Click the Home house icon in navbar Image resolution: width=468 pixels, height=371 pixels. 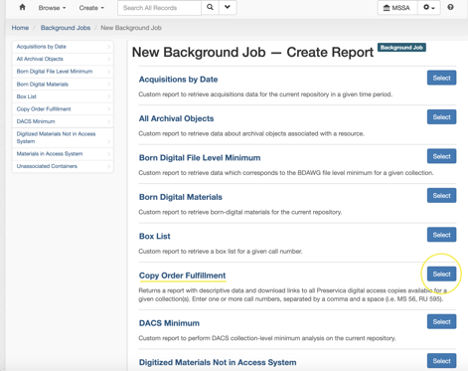[22, 7]
